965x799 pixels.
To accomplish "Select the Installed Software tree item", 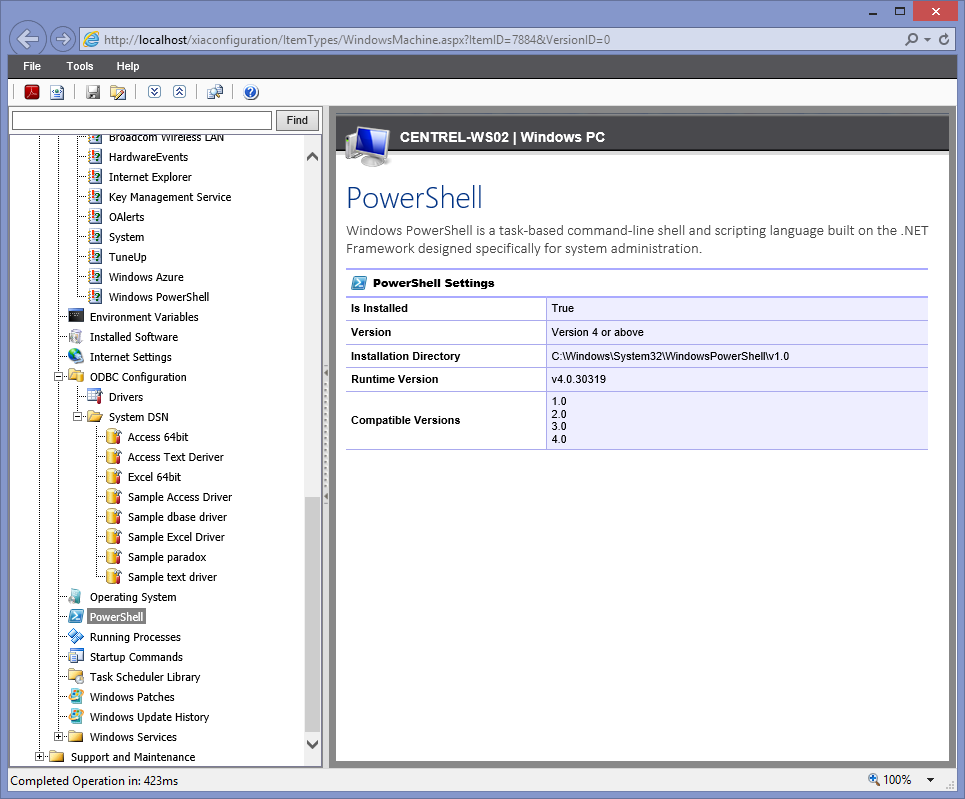I will pos(133,337).
